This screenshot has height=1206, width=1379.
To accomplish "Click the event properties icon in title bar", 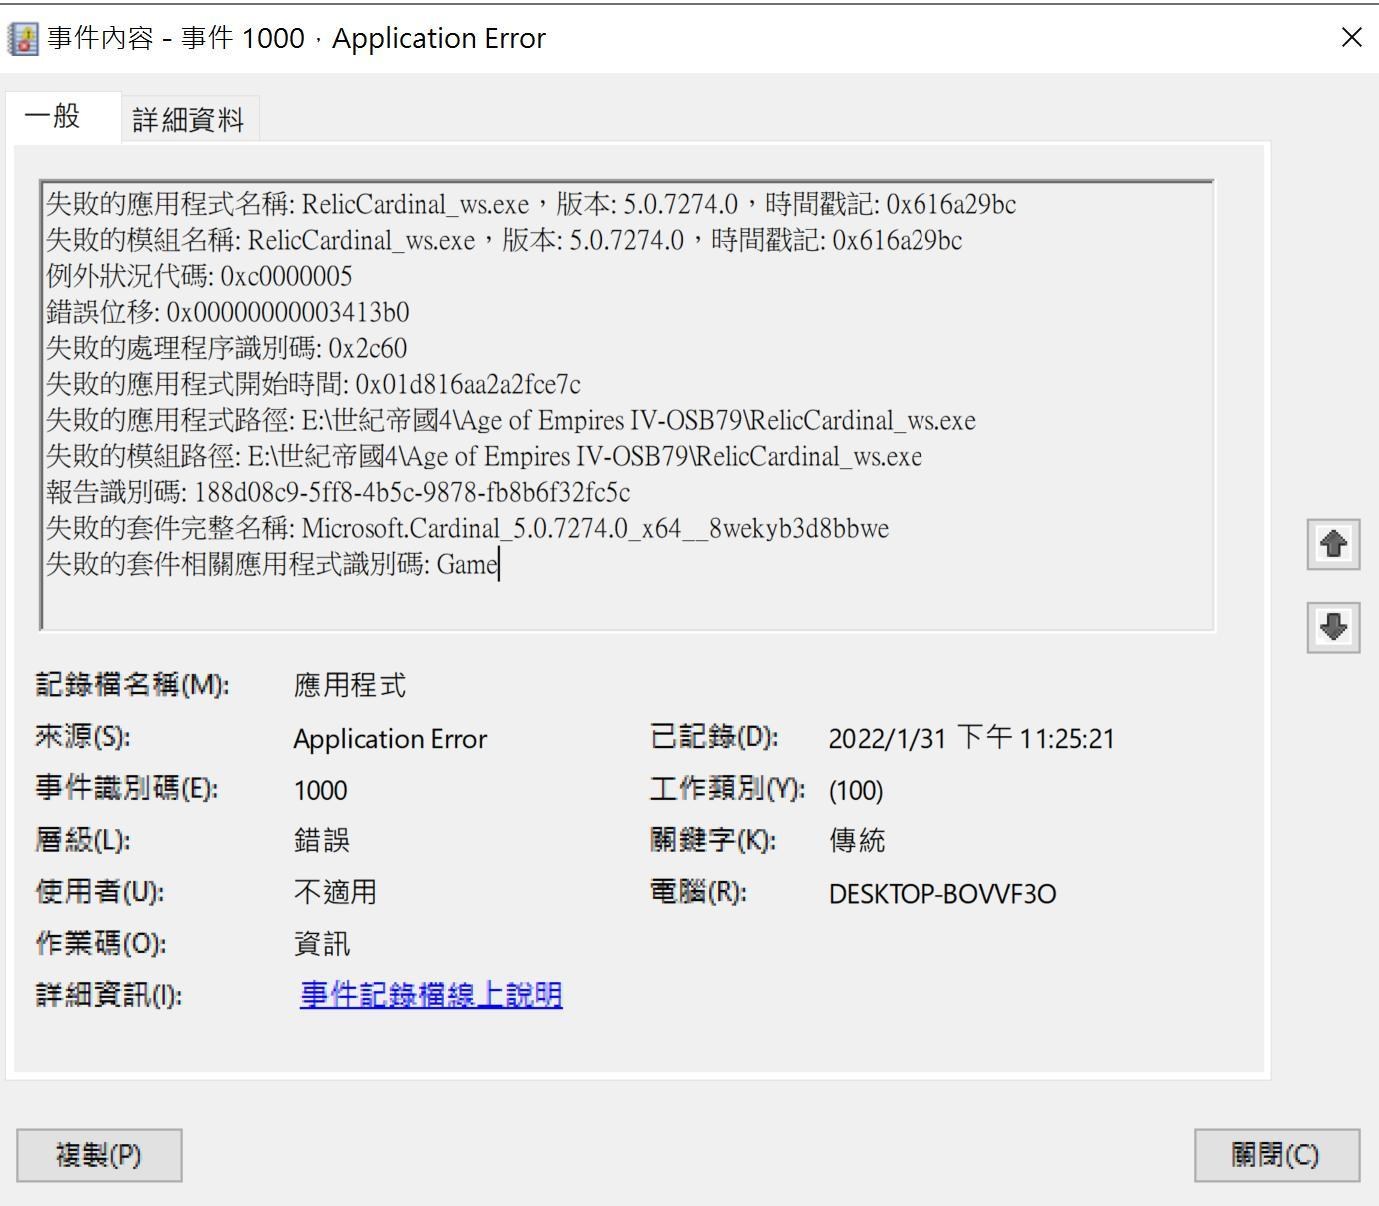I will pyautogui.click(x=22, y=39).
